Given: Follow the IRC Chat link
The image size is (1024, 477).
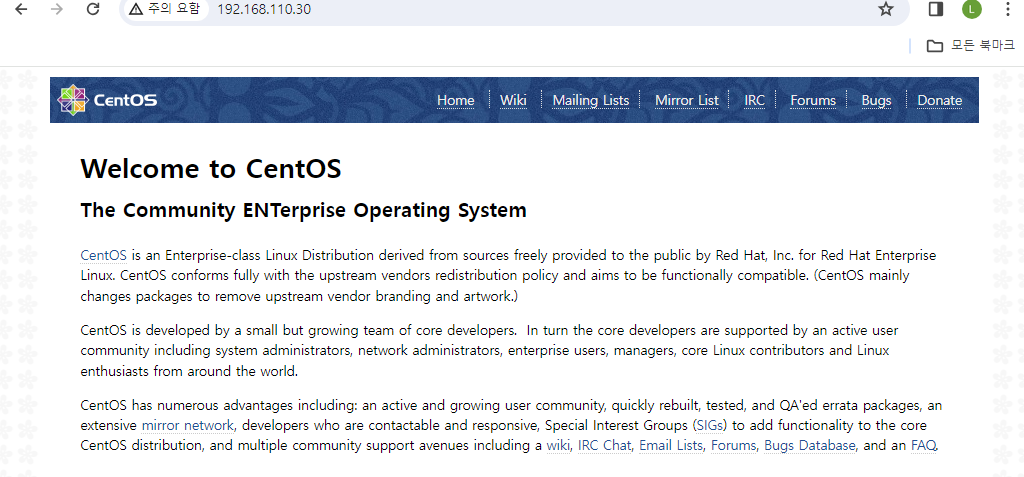Looking at the screenshot, I should coord(605,446).
